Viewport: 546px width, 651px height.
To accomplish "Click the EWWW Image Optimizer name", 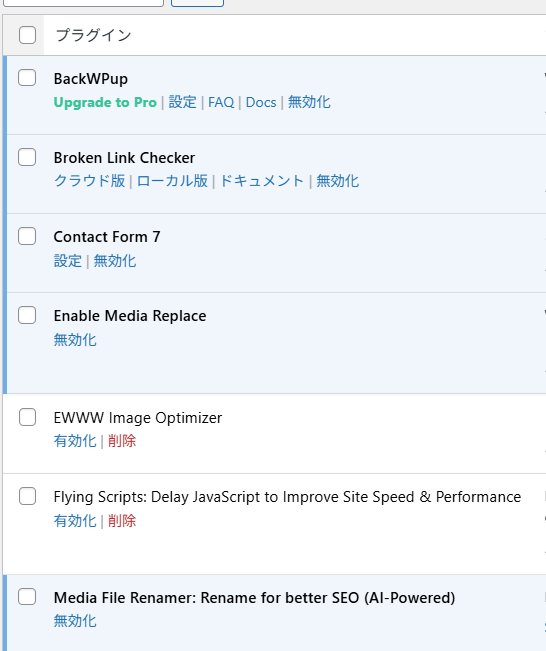I will point(138,418).
